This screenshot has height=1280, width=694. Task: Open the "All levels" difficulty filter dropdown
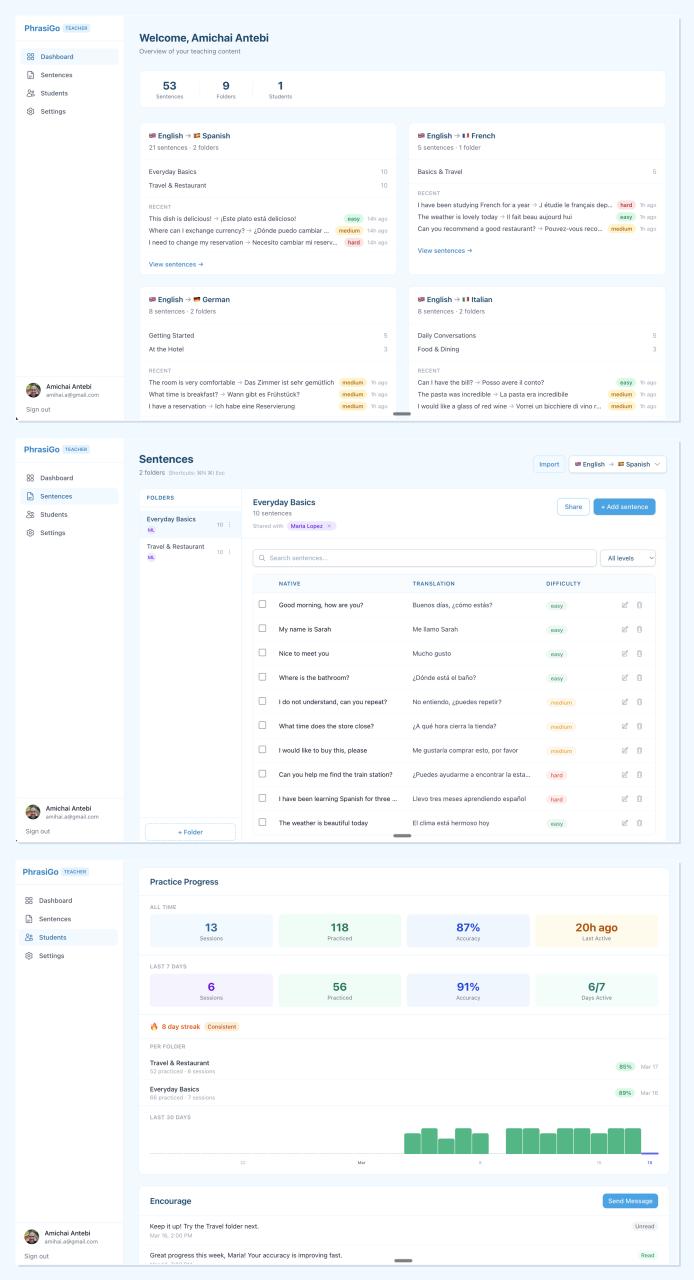click(628, 558)
